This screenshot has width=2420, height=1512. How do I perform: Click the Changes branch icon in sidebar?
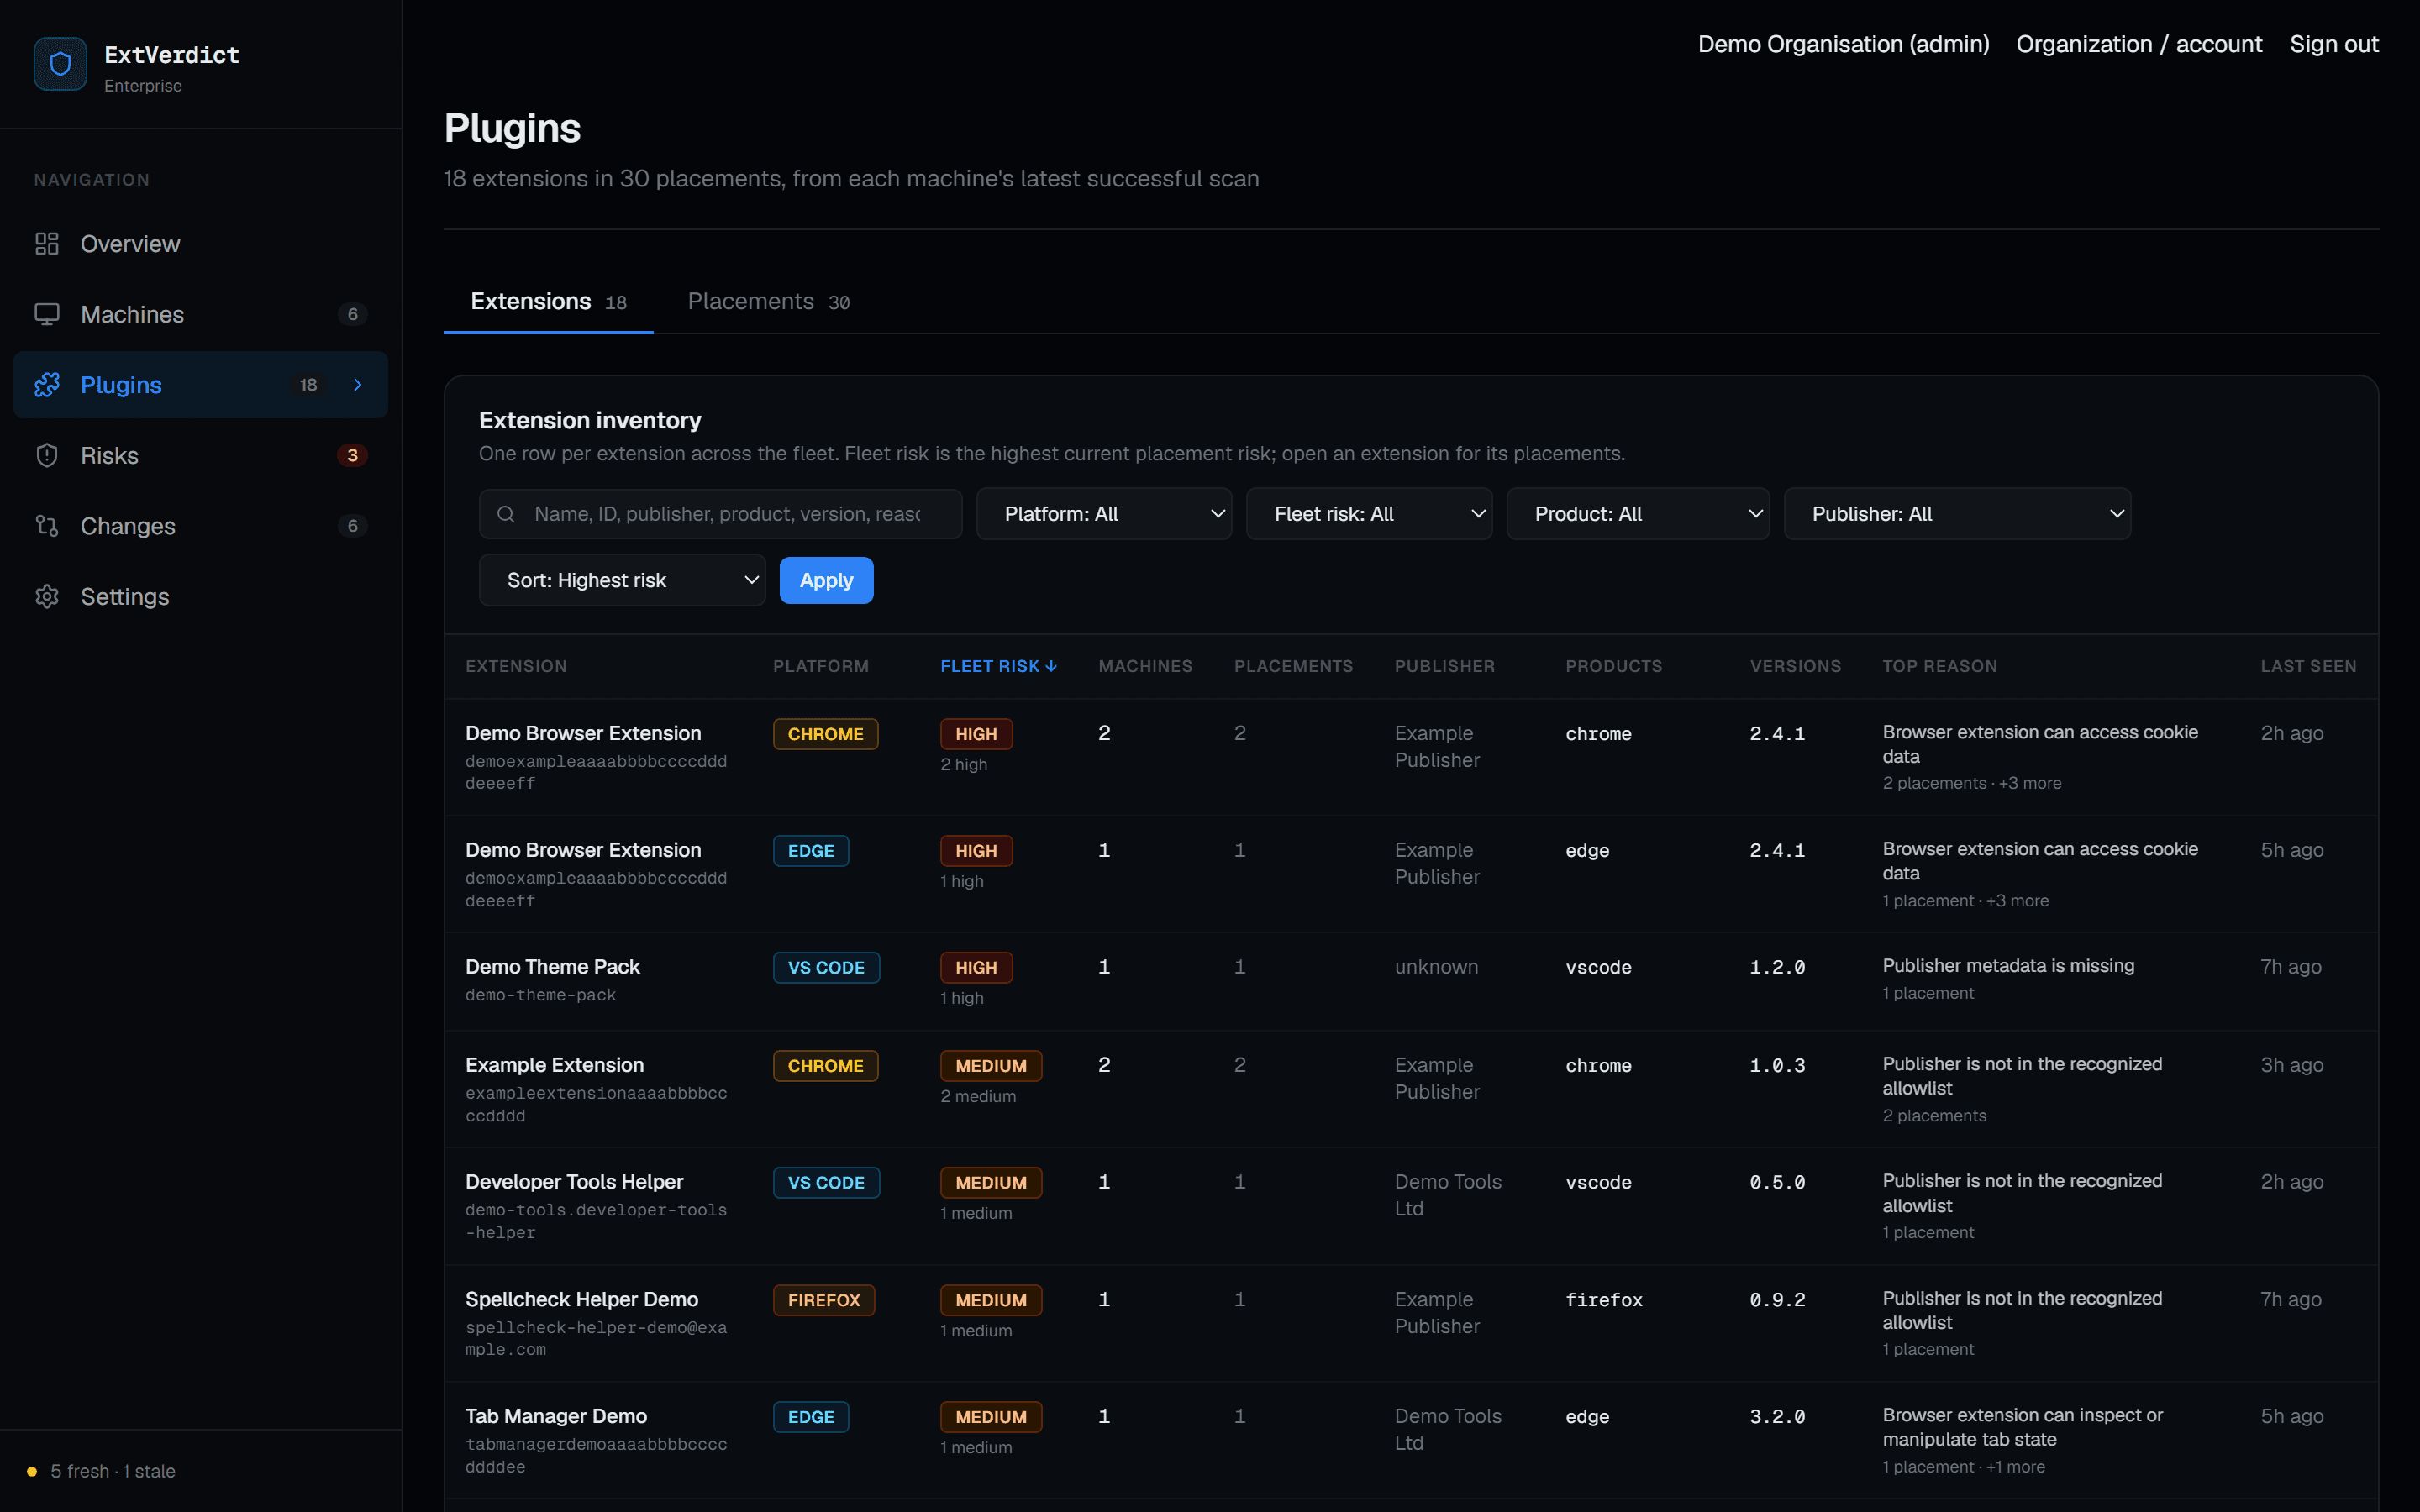47,526
